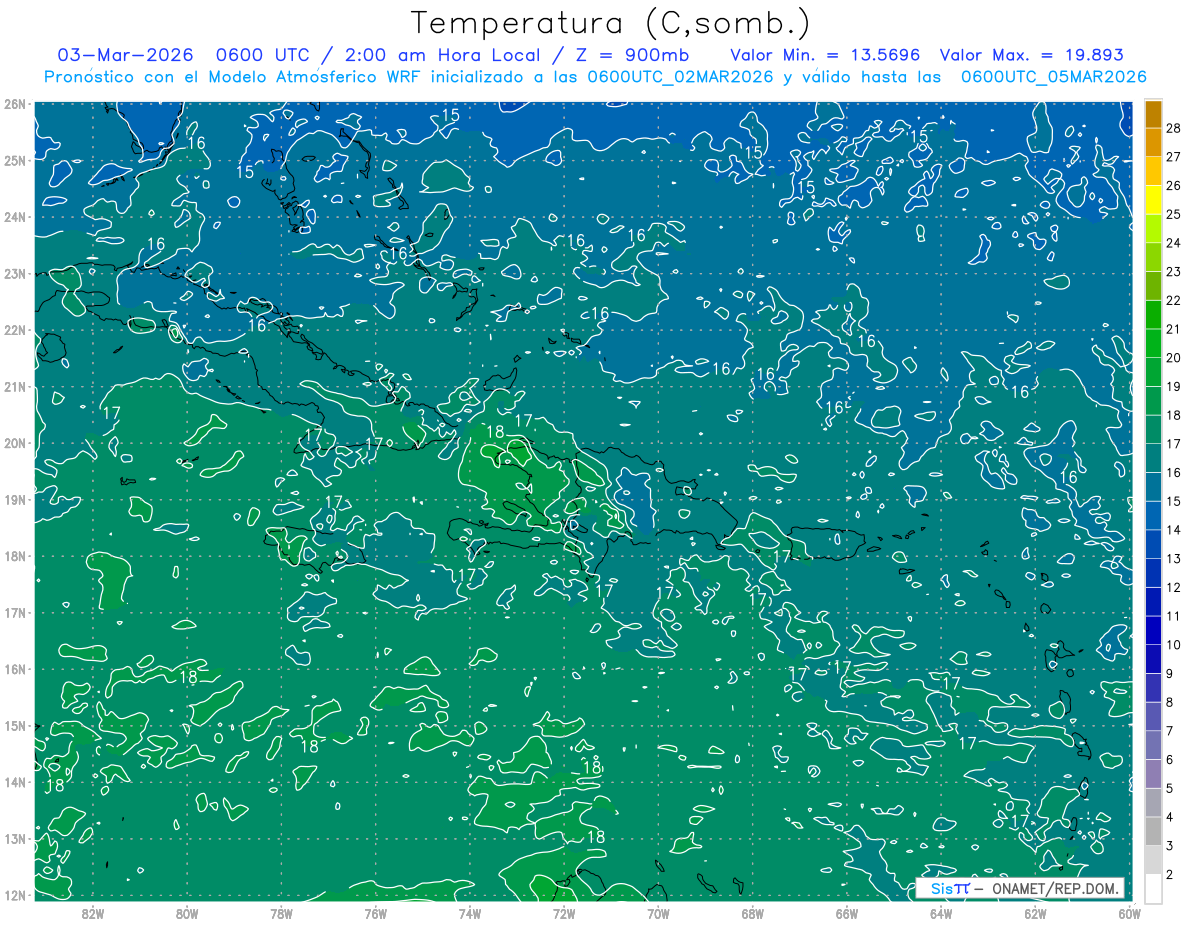Click the title "Temperatura (C,somb.)"
This screenshot has width=1200, height=927.
tap(611, 22)
